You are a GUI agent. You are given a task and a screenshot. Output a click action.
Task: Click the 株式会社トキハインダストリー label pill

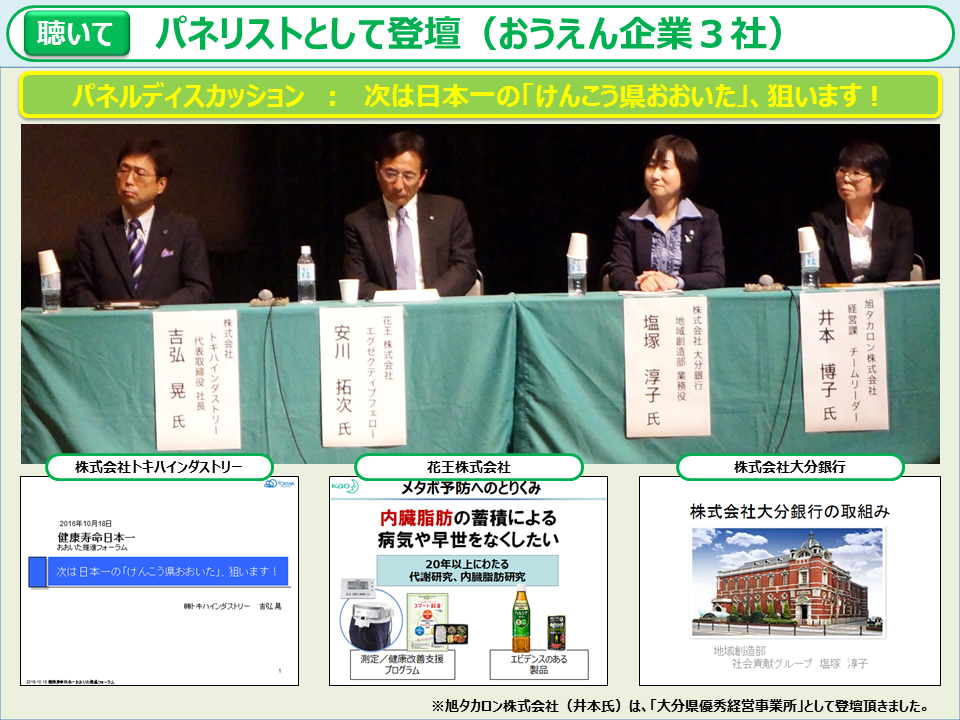(159, 467)
